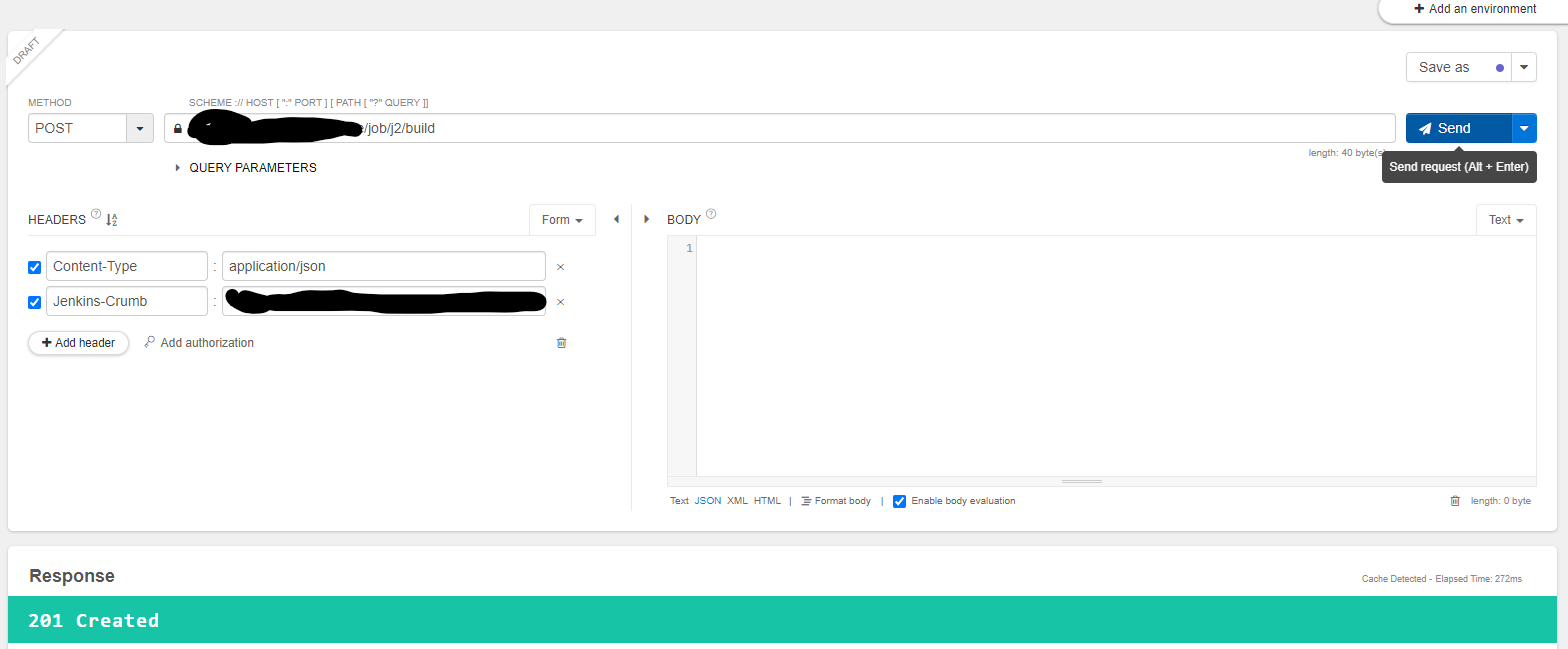
Task: Click the request URL input field
Action: click(780, 128)
